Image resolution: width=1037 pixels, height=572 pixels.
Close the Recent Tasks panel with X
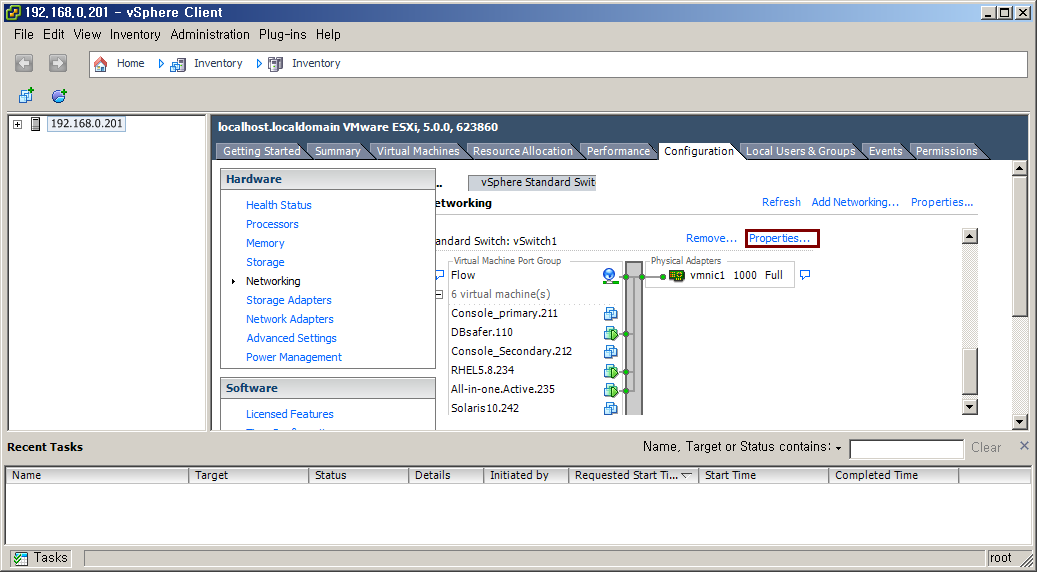tap(1024, 446)
